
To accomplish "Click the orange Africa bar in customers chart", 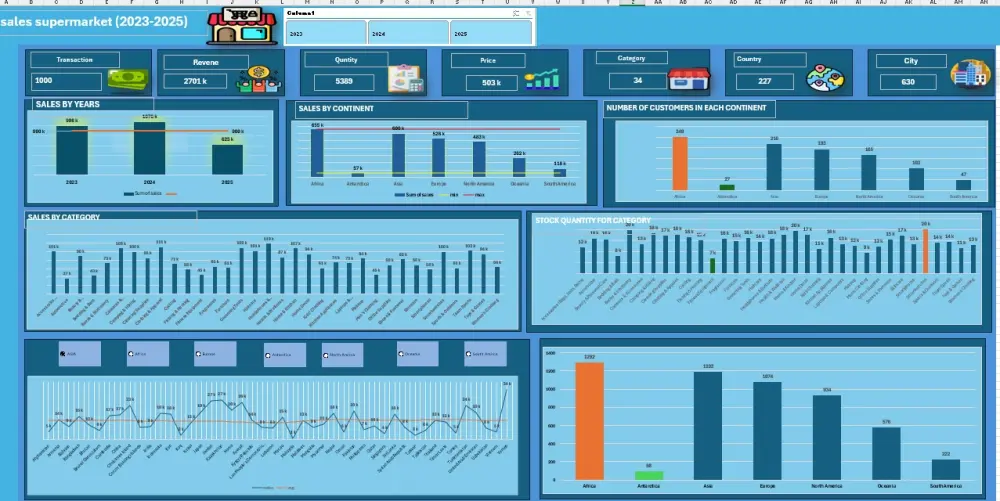I will (680, 164).
